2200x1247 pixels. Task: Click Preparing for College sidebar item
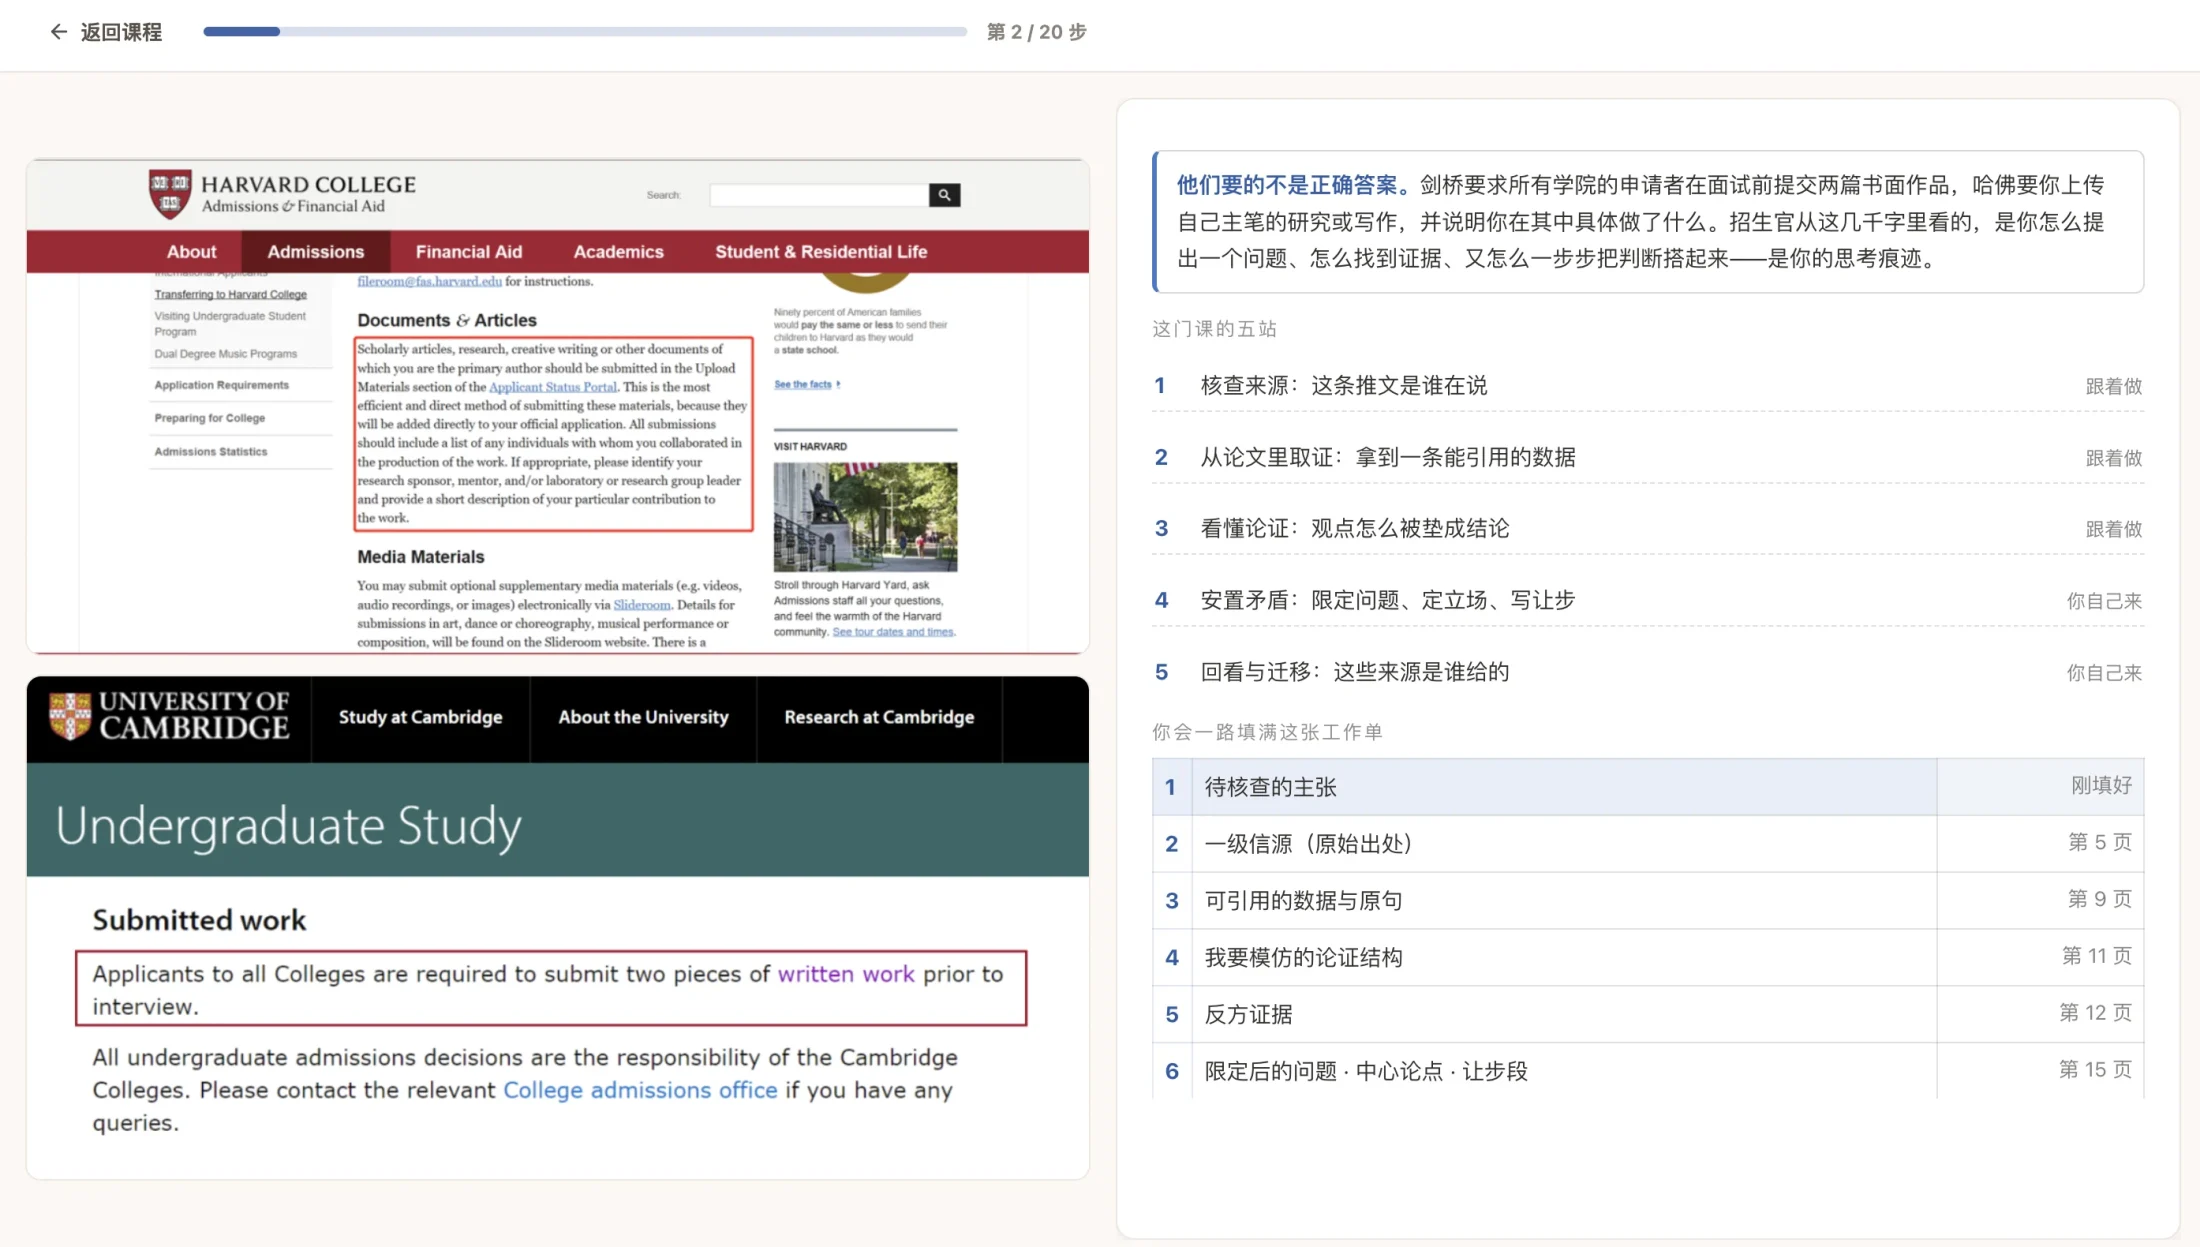pyautogui.click(x=209, y=418)
